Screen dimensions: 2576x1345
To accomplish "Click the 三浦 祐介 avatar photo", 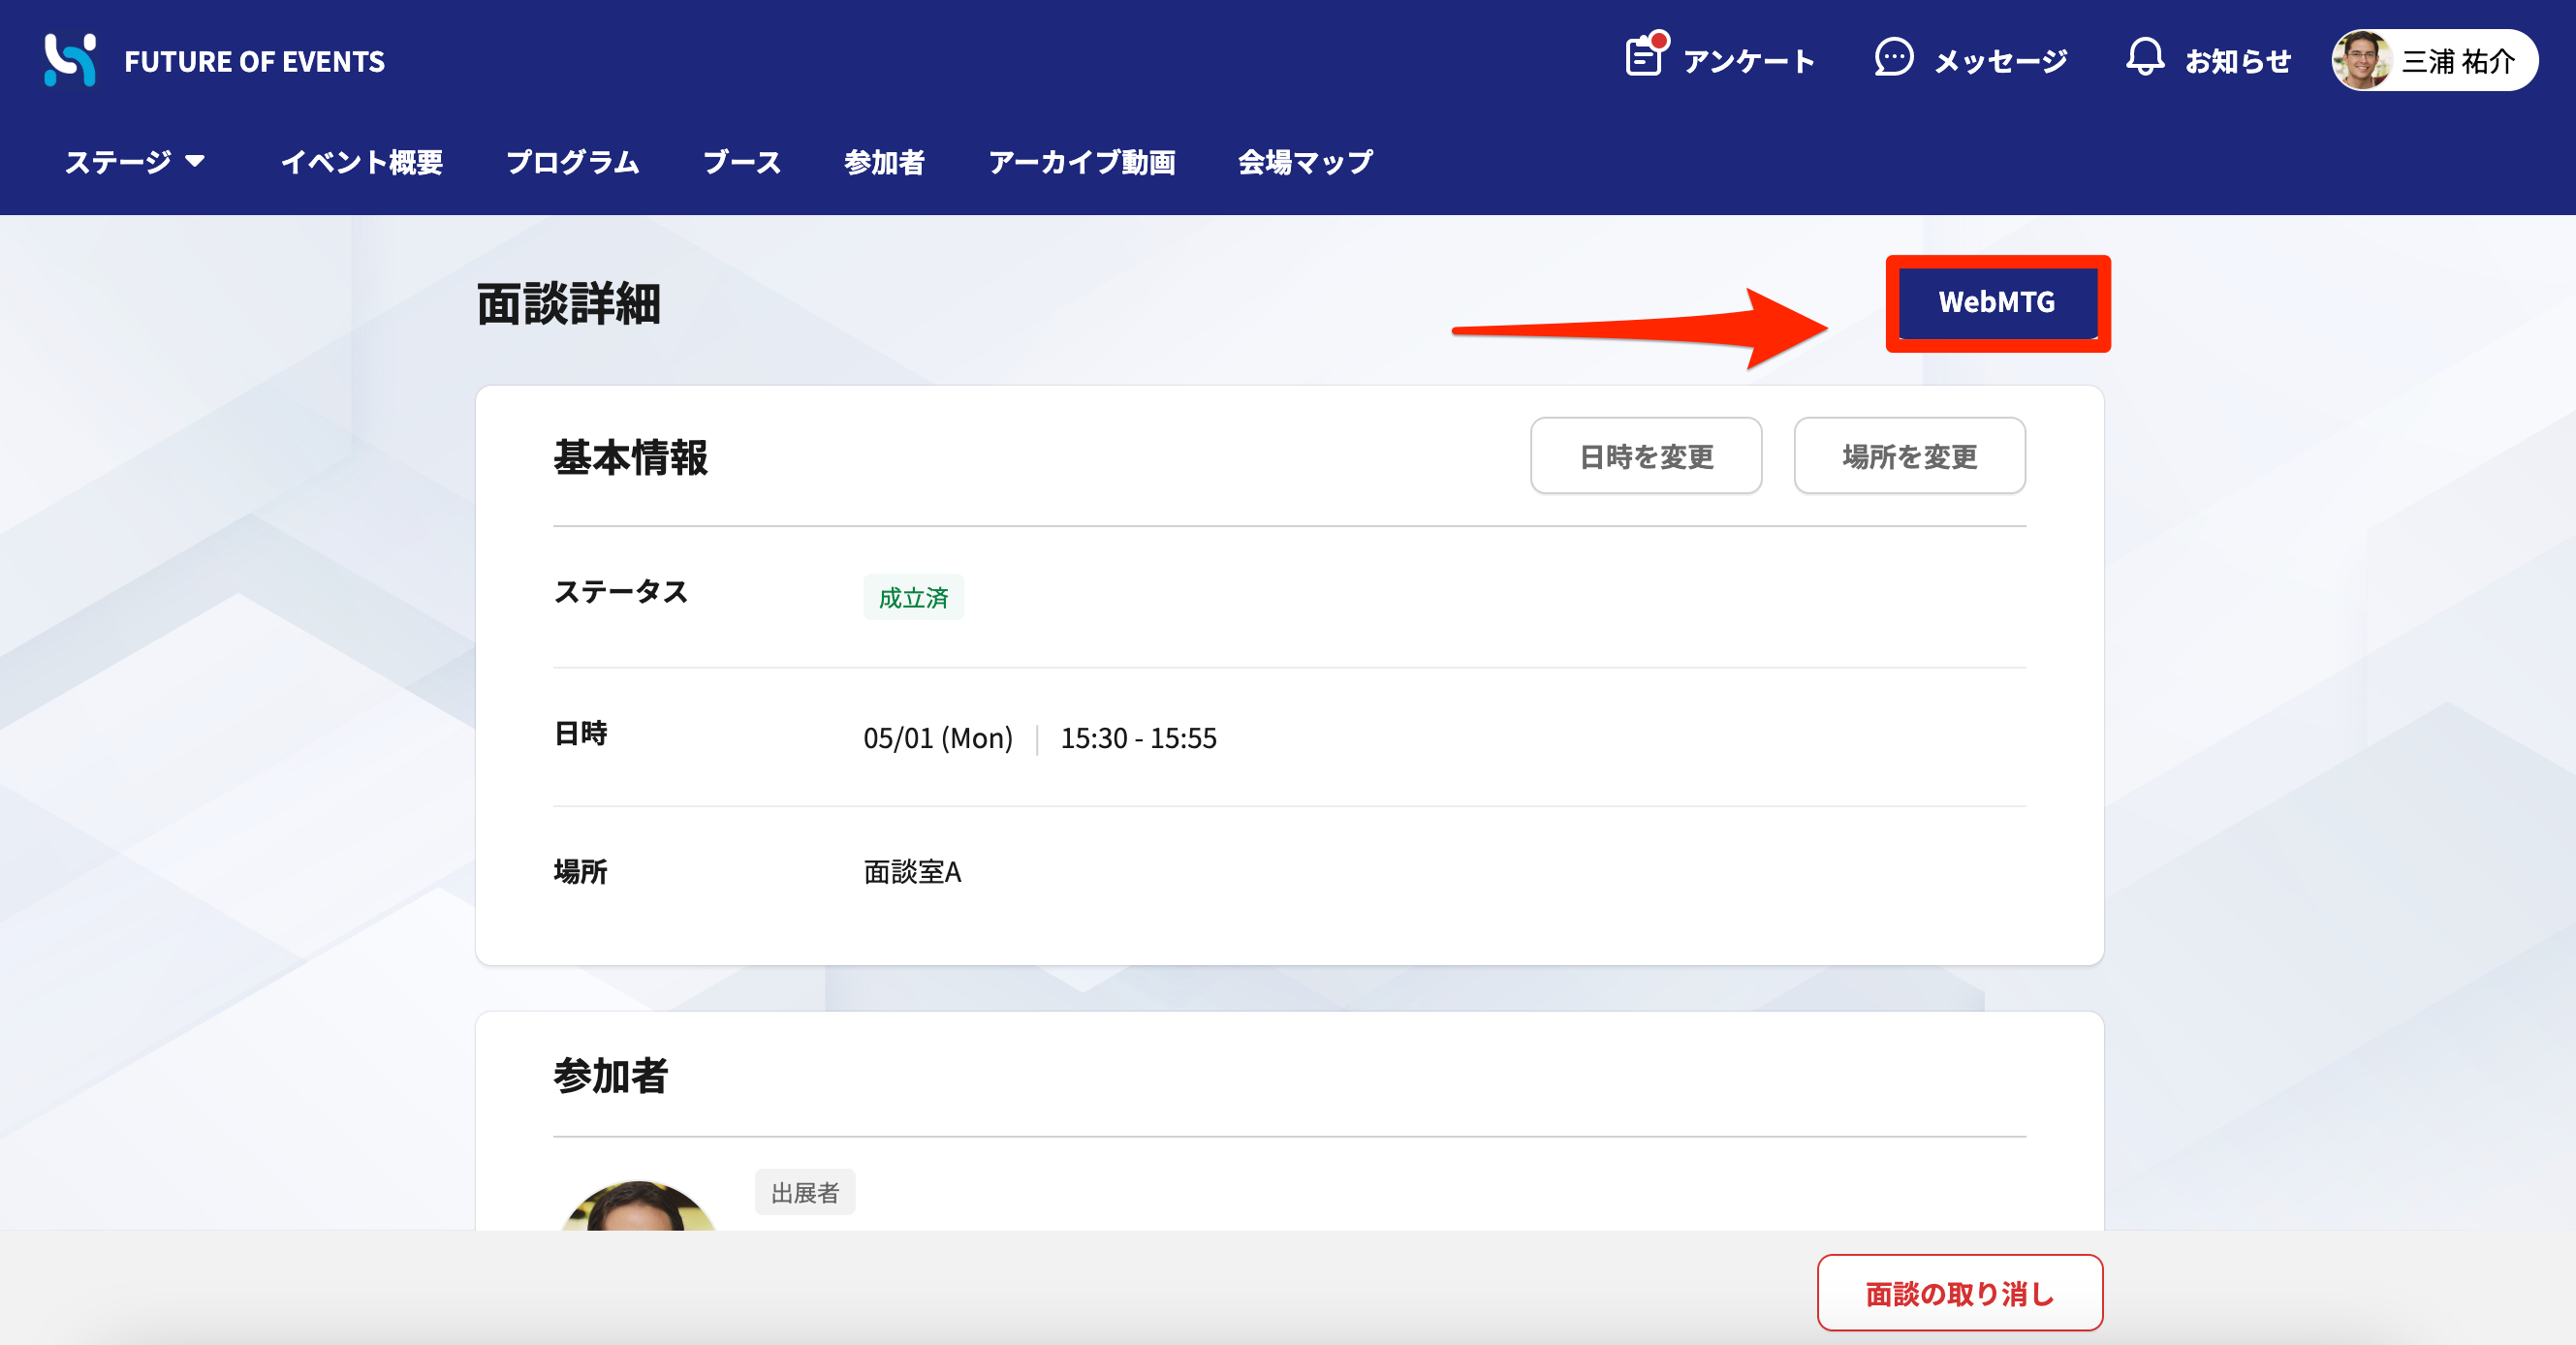I will (2362, 61).
